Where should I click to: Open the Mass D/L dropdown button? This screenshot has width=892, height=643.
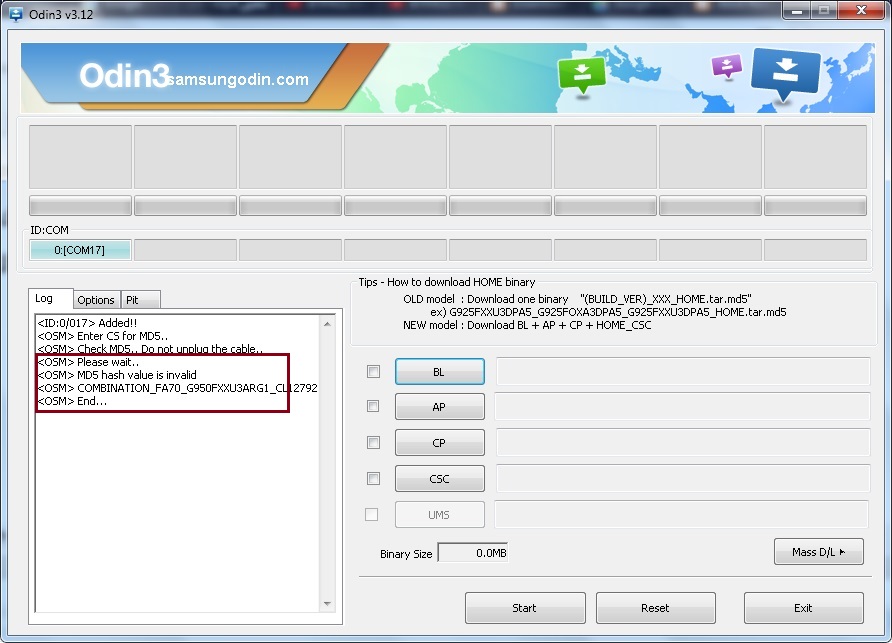[819, 552]
